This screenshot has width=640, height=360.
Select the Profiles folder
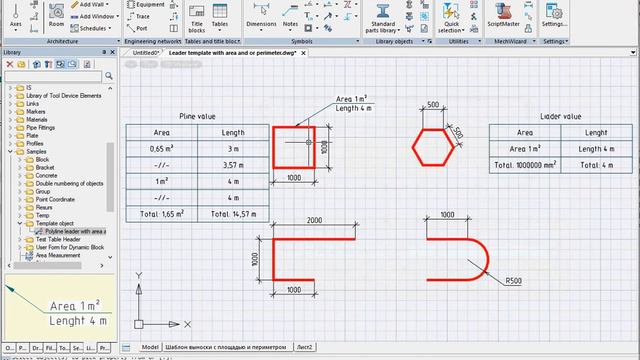[35, 144]
